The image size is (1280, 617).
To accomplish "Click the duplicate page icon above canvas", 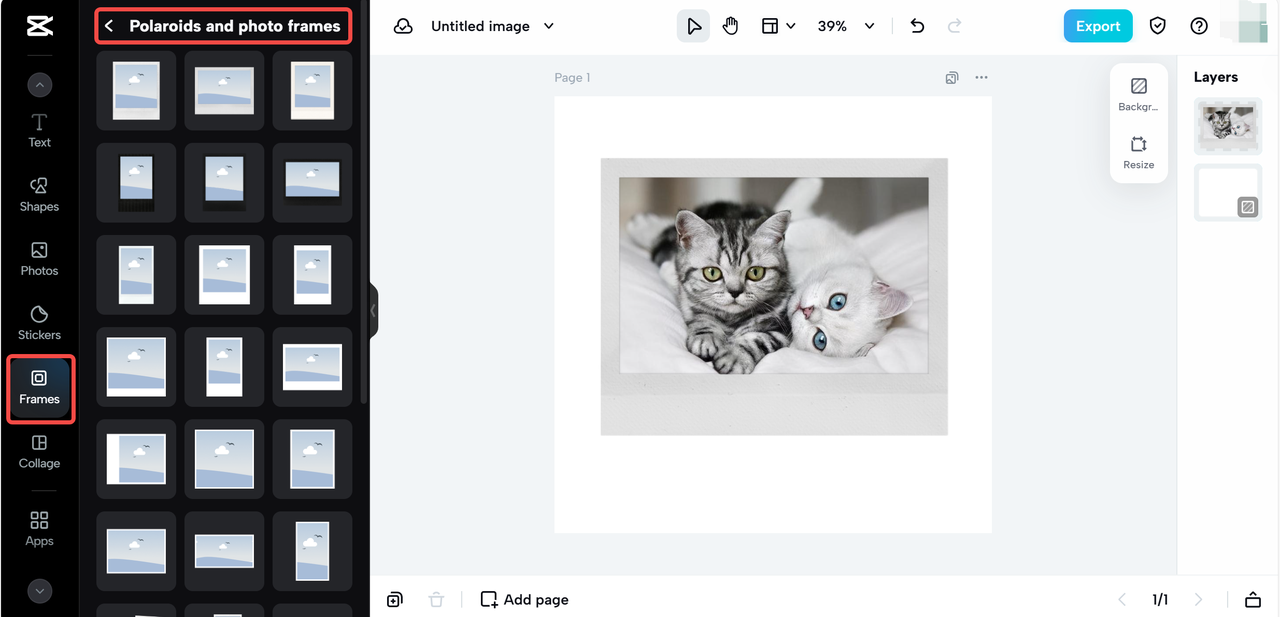I will coord(952,78).
